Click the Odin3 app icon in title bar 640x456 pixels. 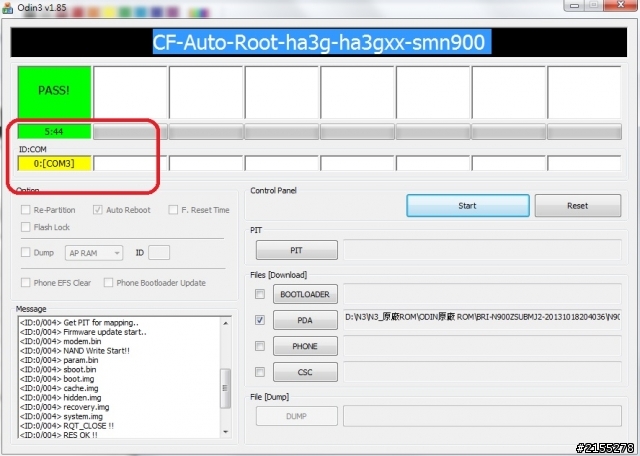coord(7,7)
